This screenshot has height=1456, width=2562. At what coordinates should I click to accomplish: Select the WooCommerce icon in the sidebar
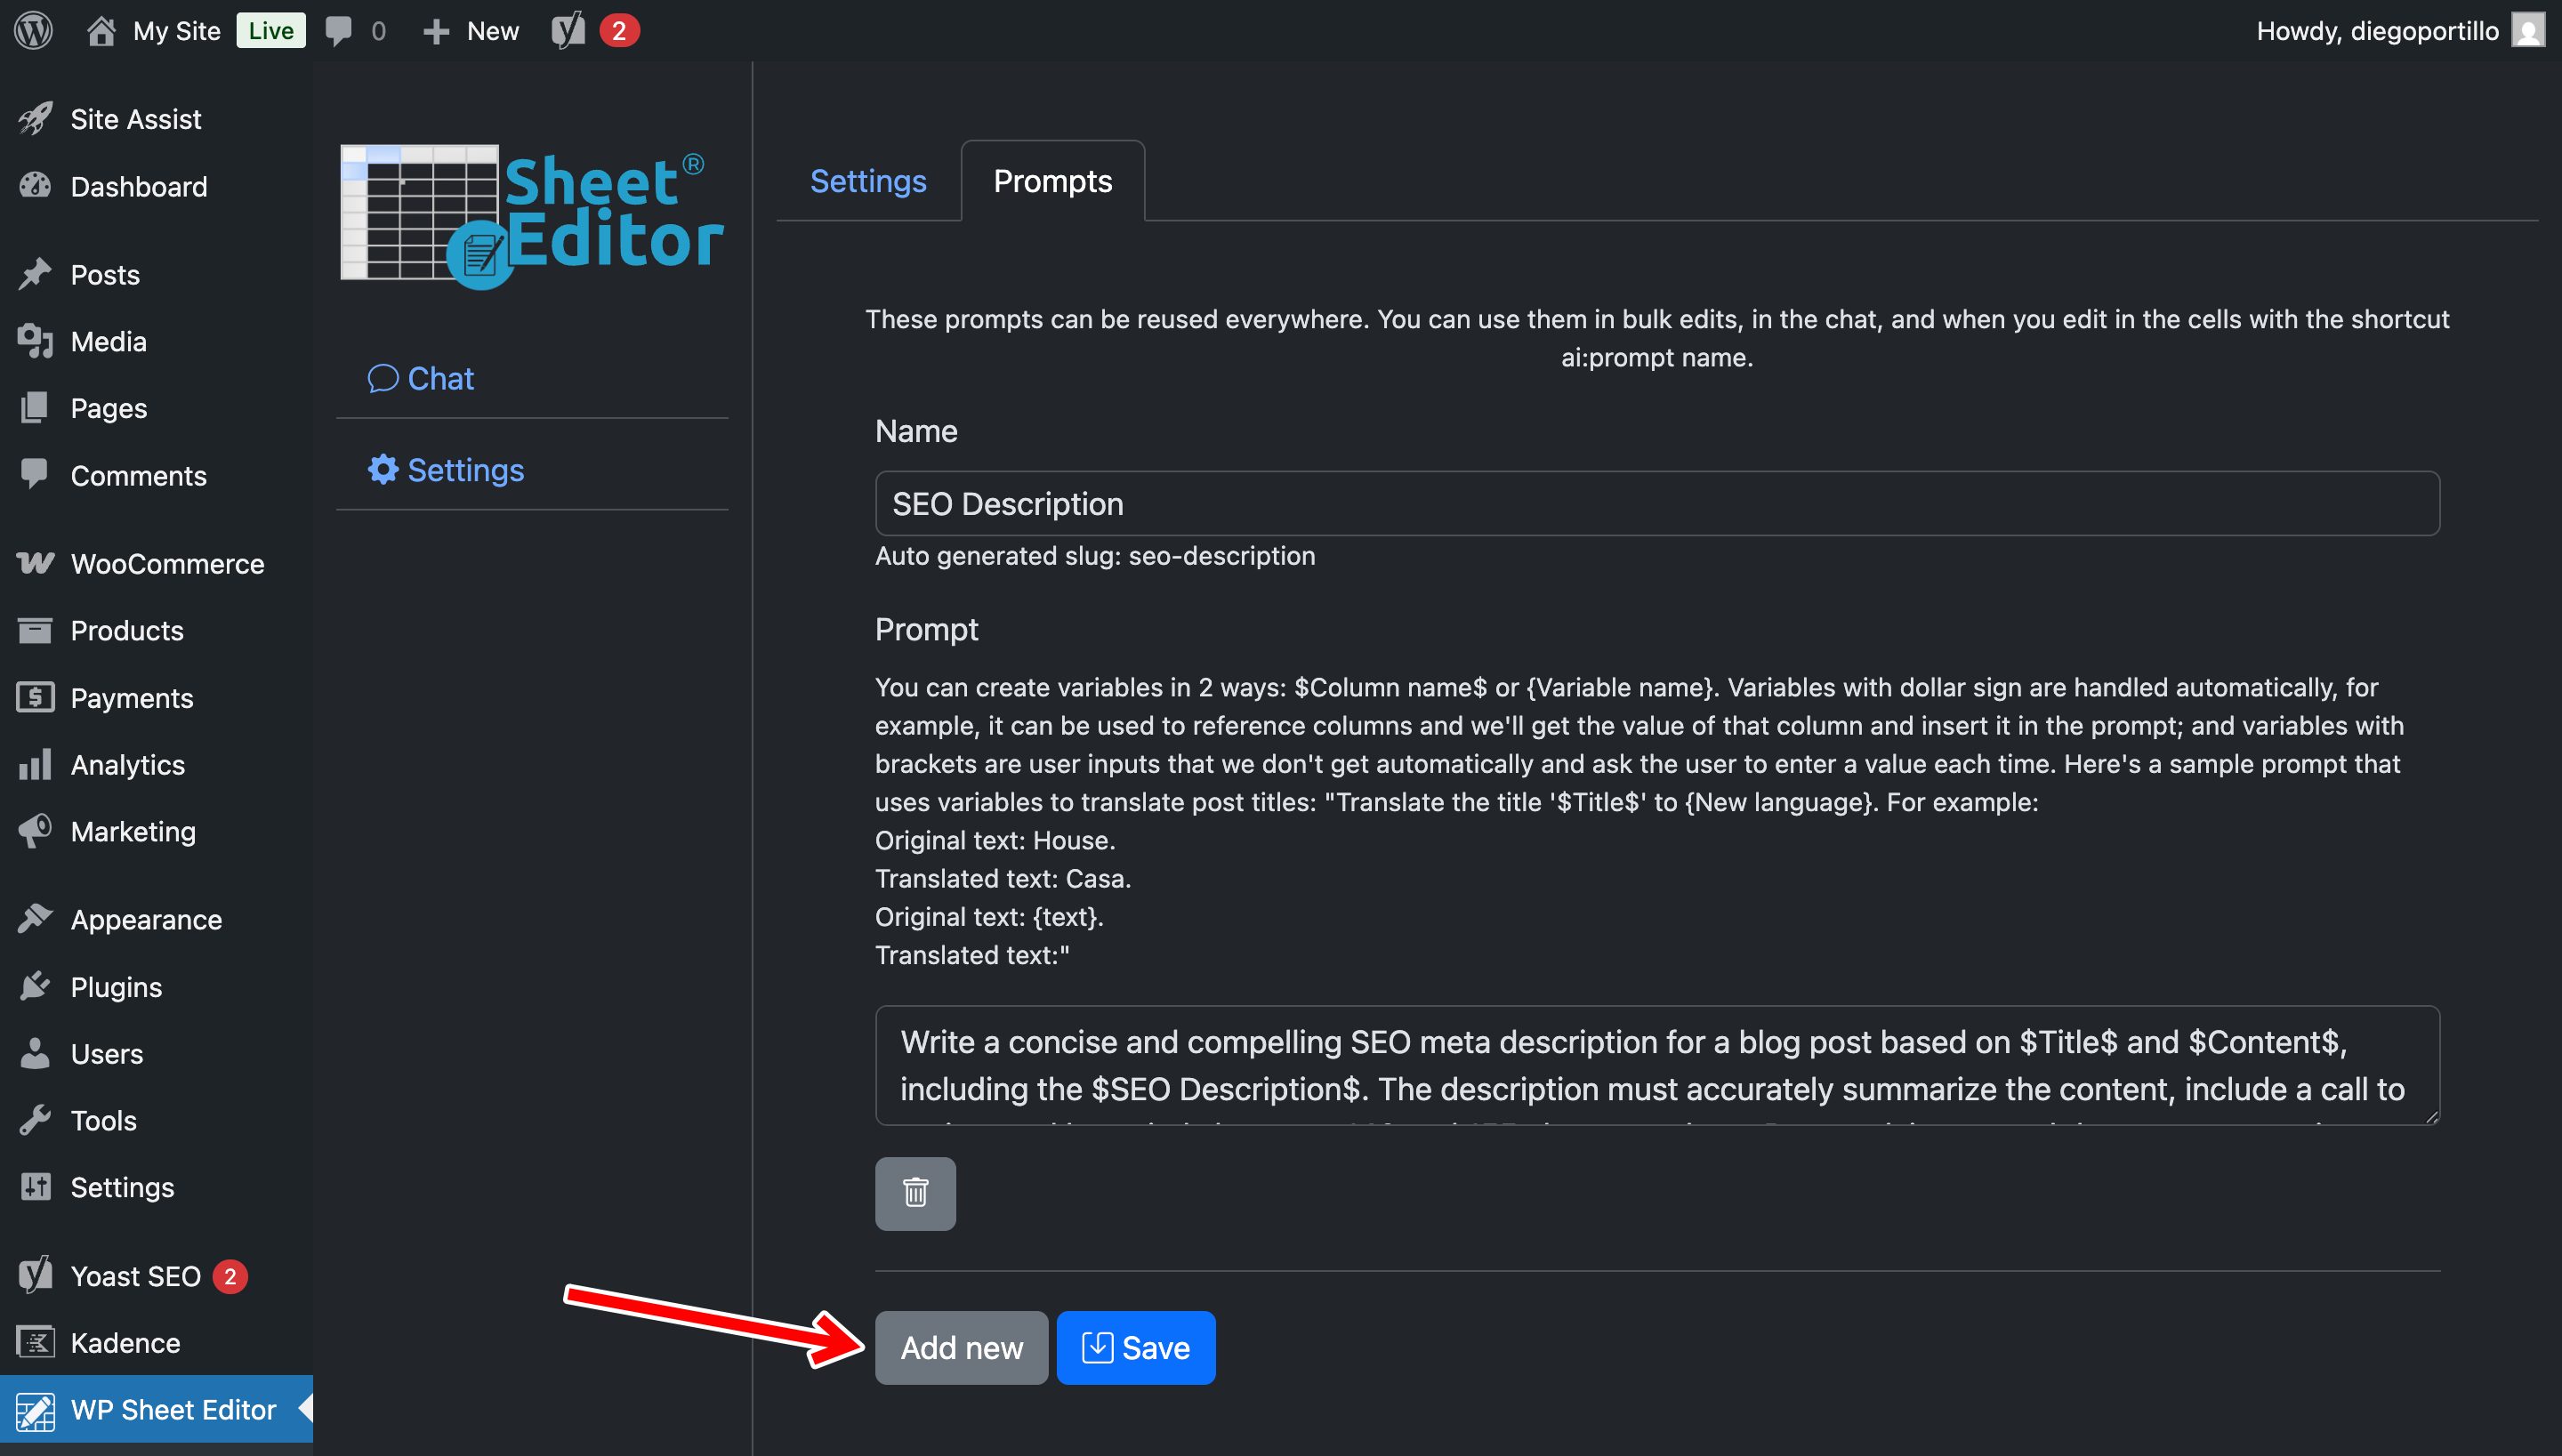[x=36, y=563]
